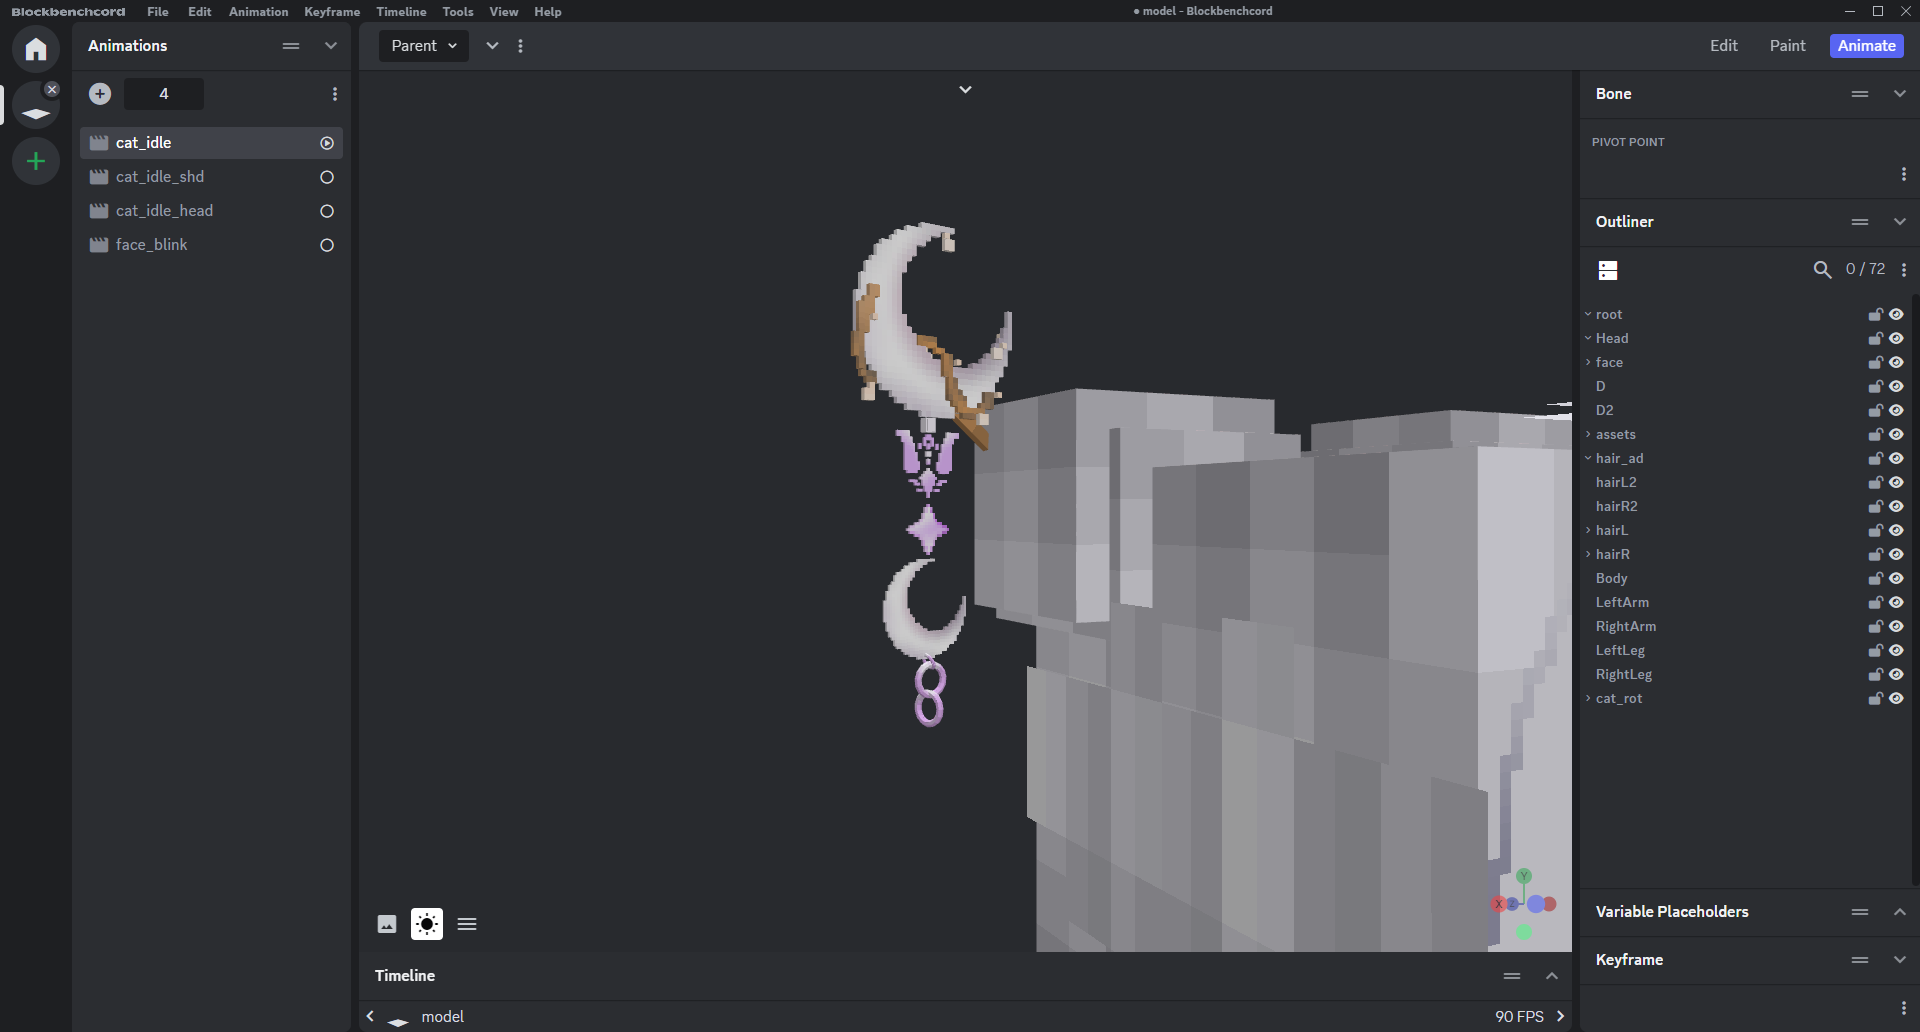The height and width of the screenshot is (1032, 1920).
Task: Open the Keyframe menu
Action: point(332,12)
